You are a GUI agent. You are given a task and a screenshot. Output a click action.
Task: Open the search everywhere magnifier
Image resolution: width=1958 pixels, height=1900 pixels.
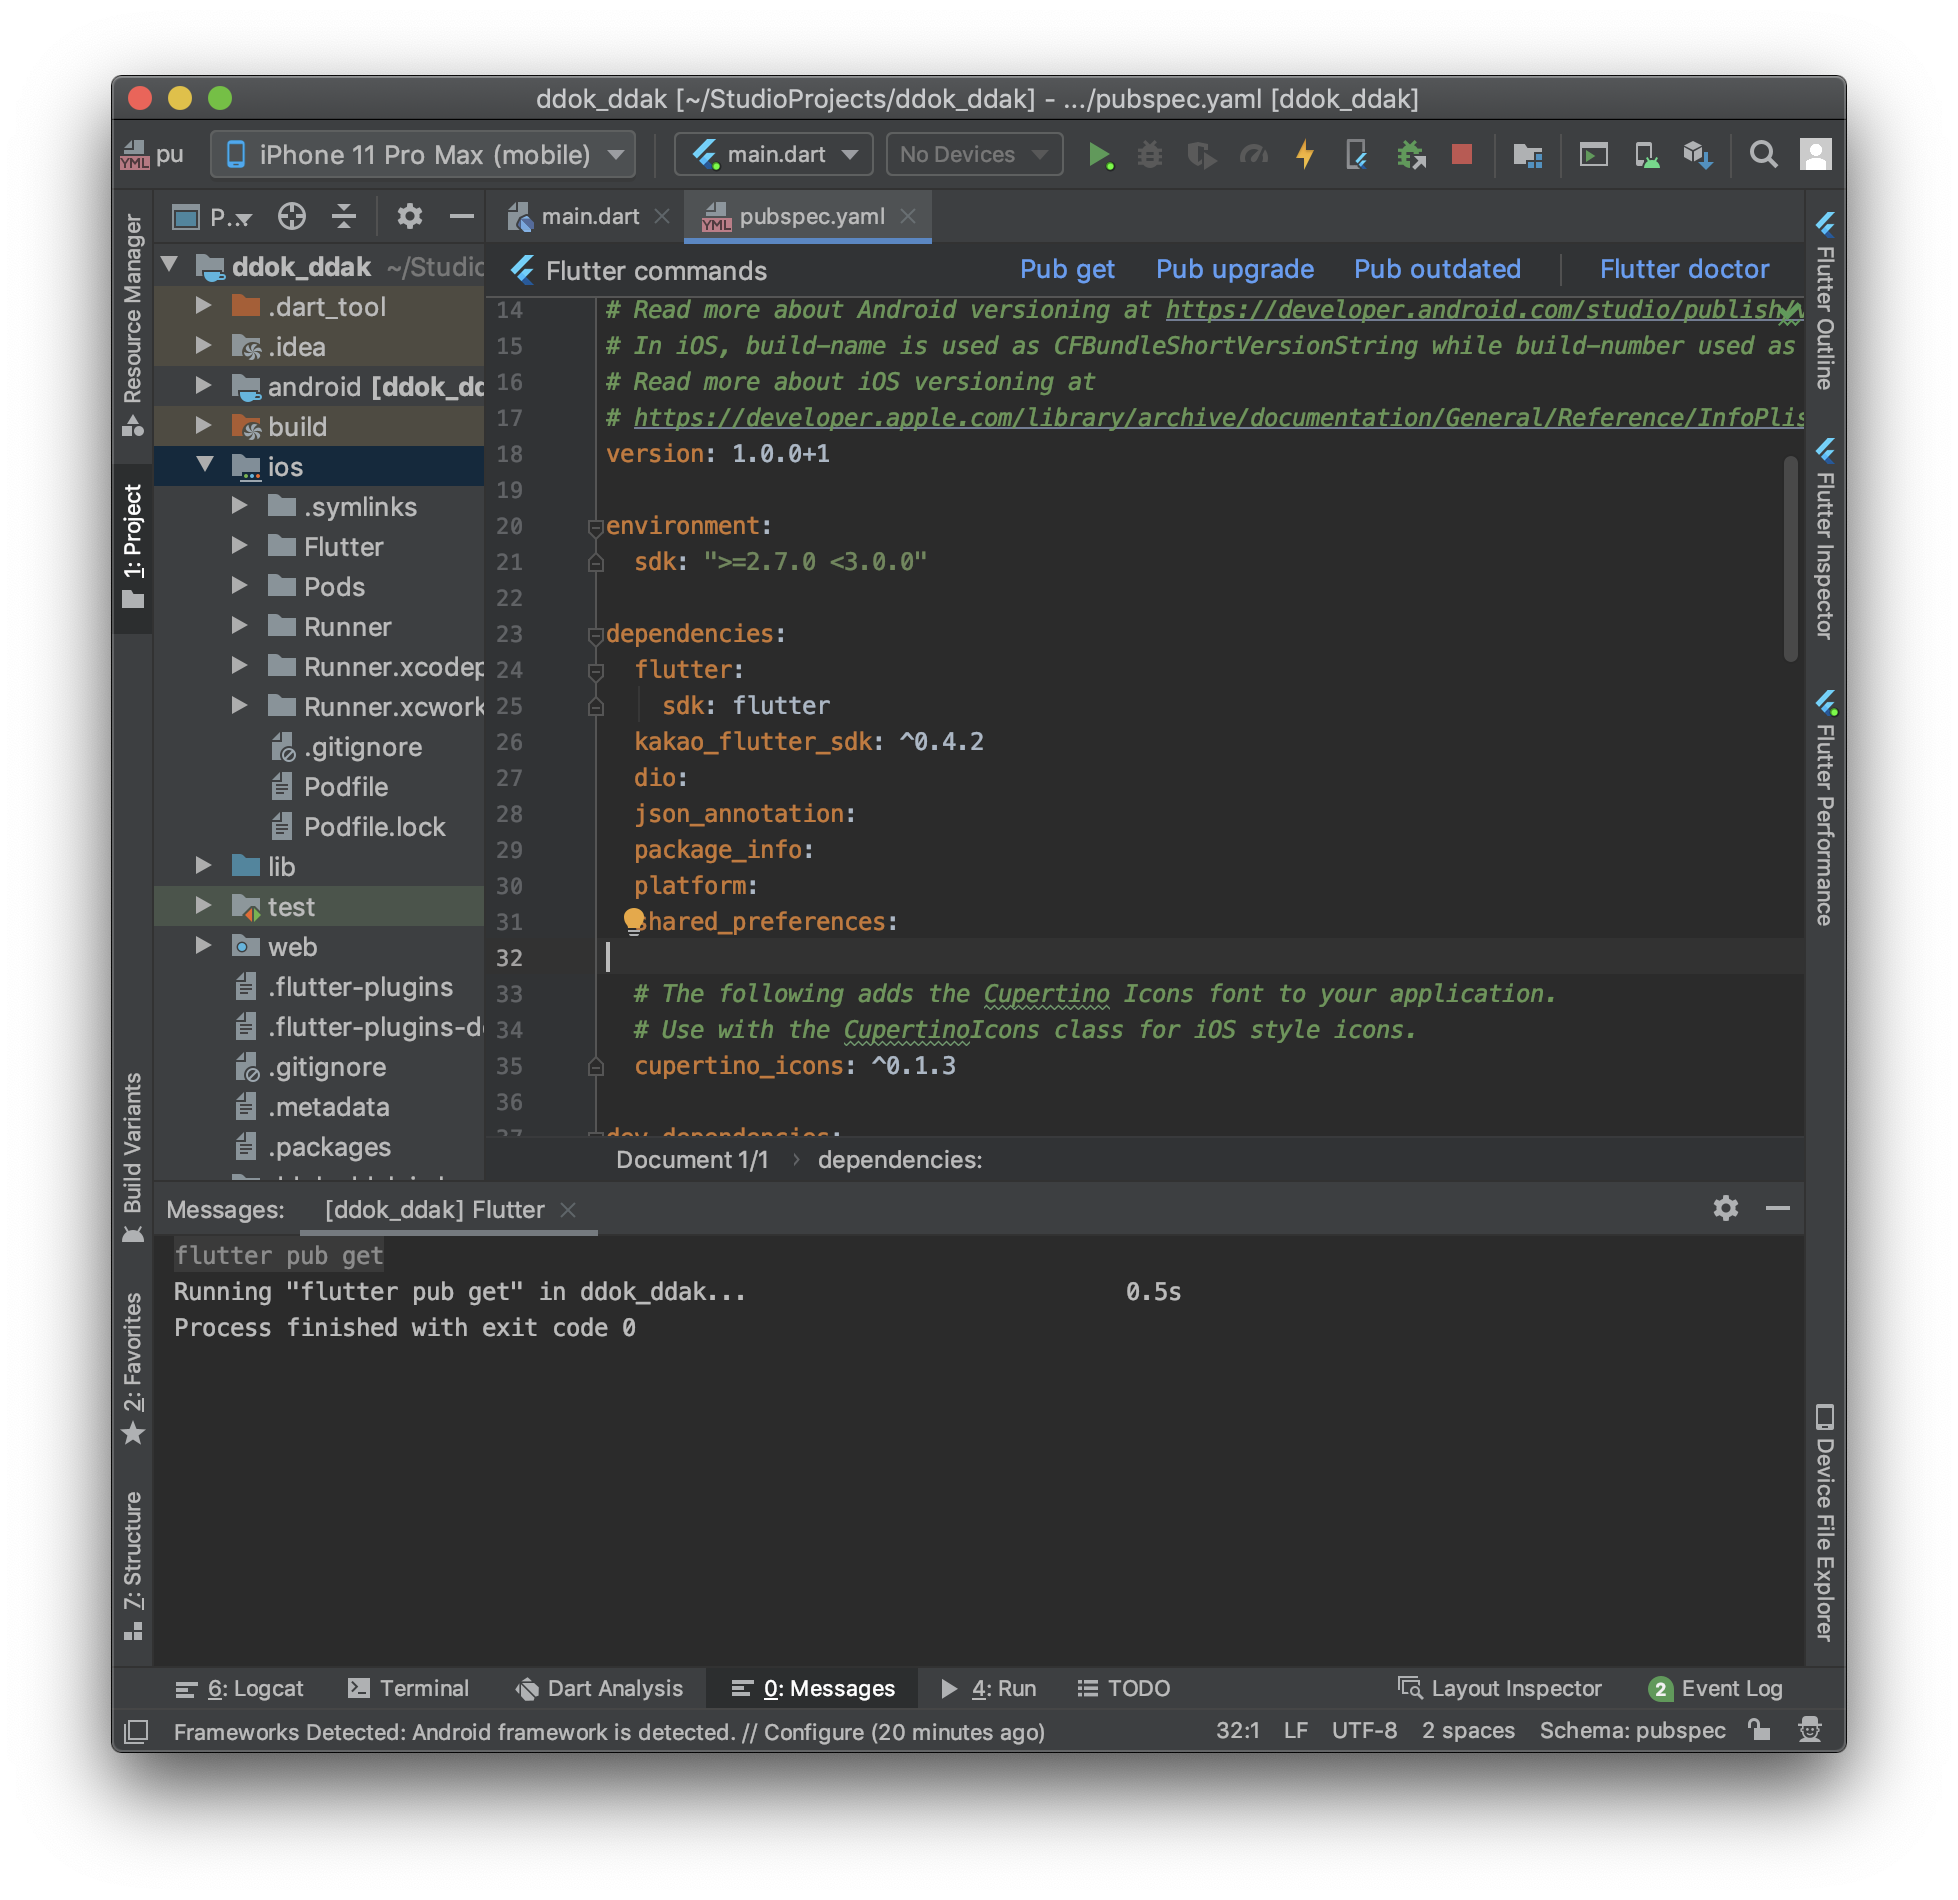click(1763, 155)
